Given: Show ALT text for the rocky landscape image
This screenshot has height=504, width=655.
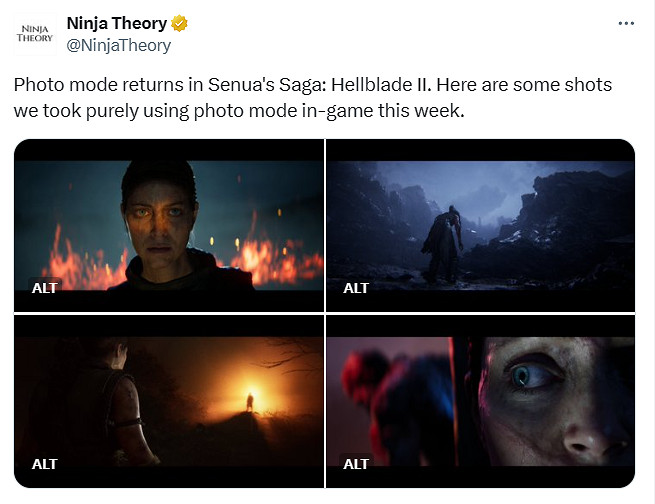Looking at the screenshot, I should coord(356,288).
